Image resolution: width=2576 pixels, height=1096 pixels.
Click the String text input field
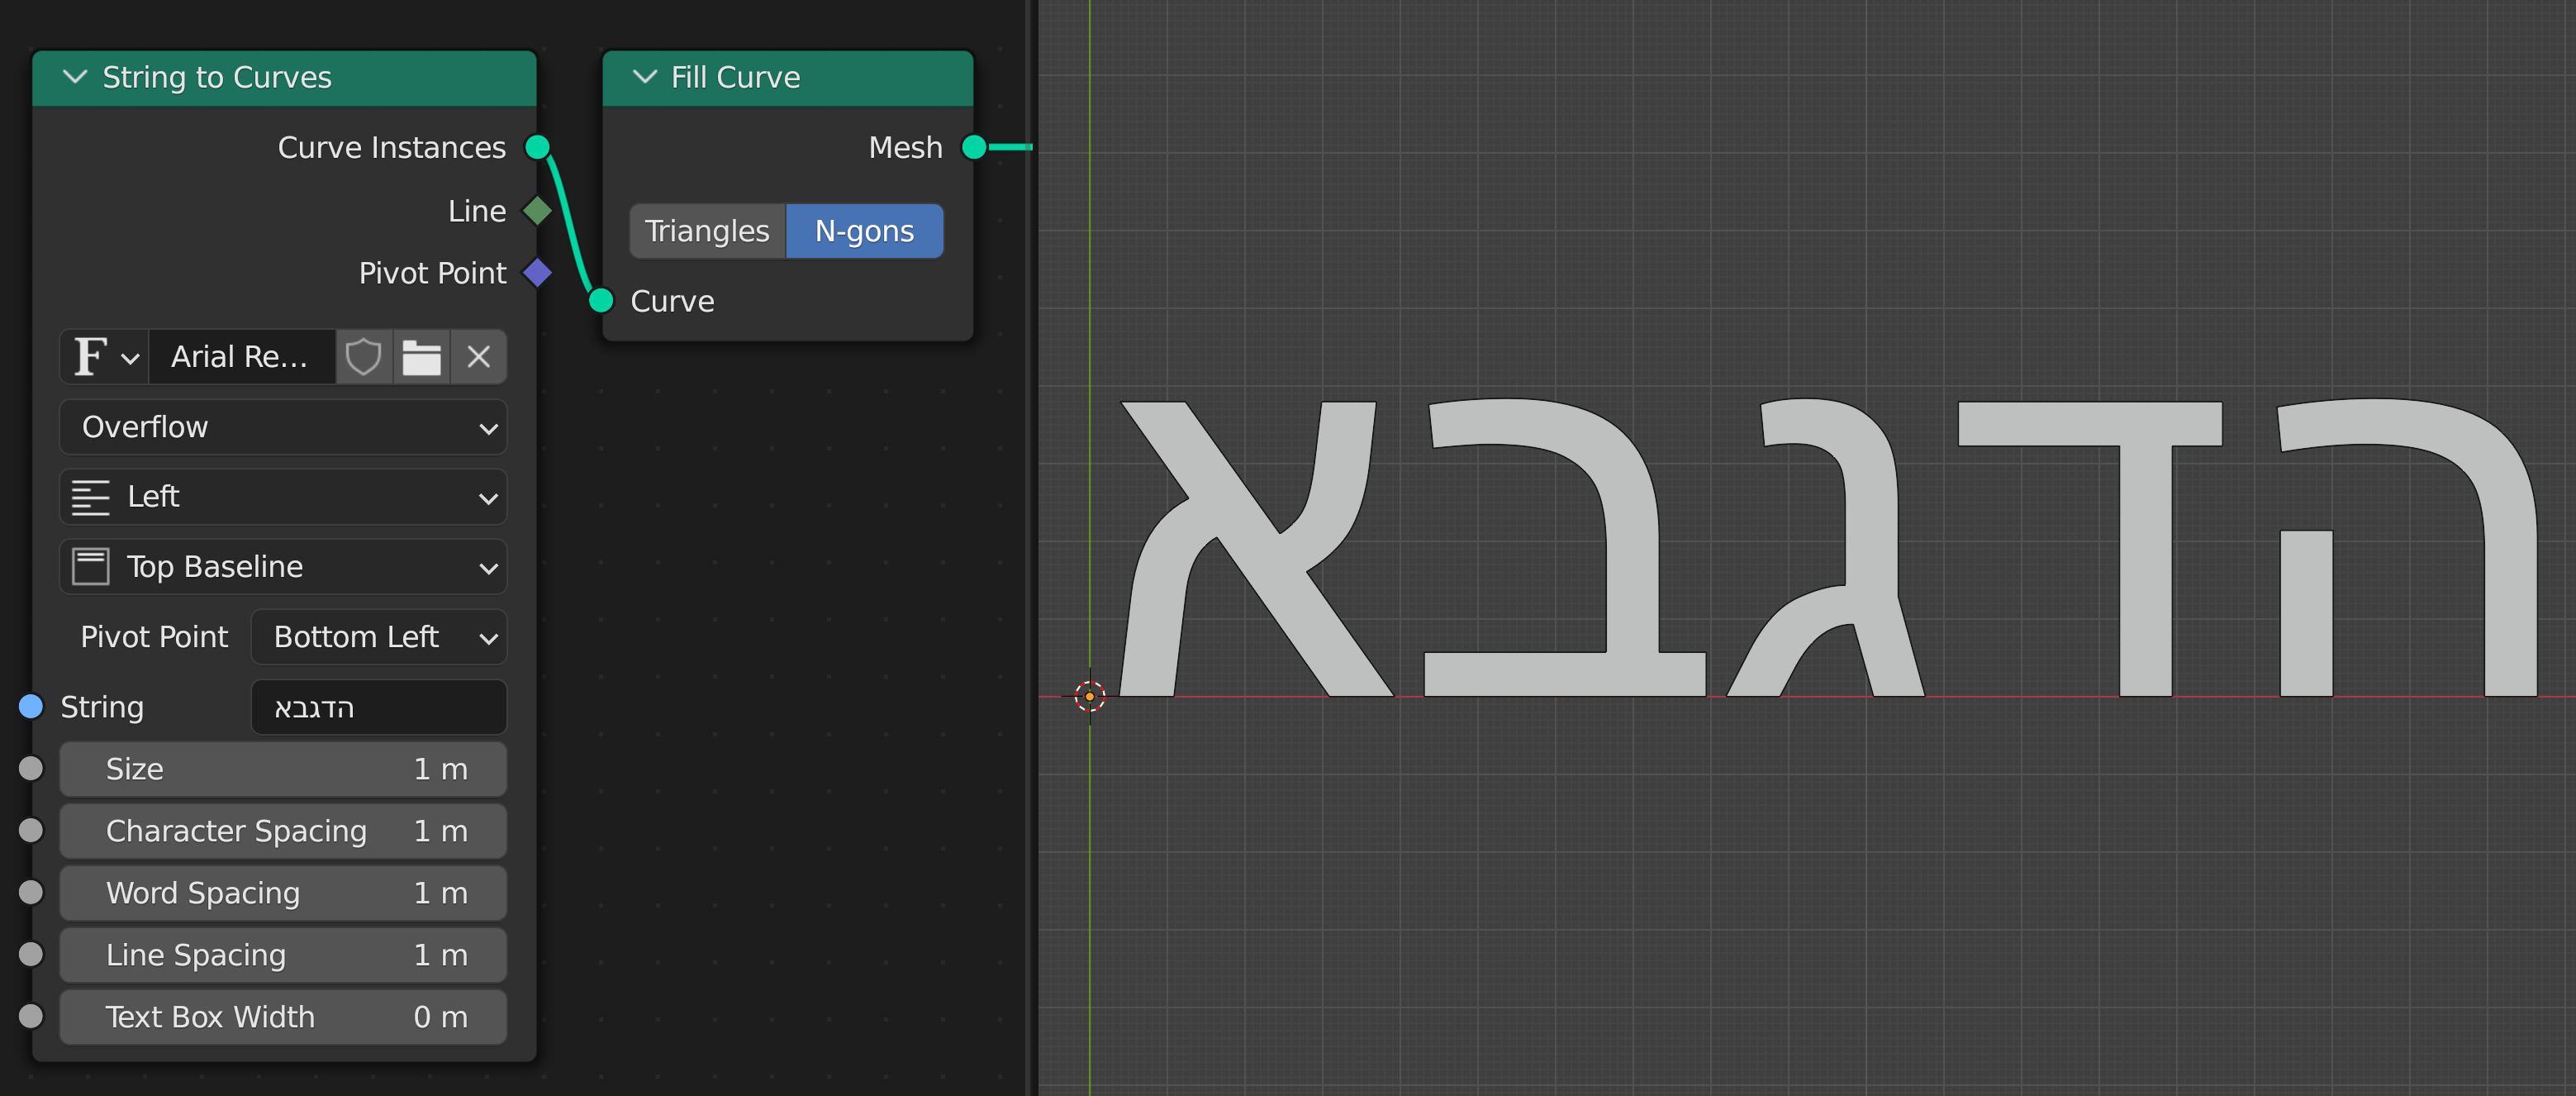379,707
